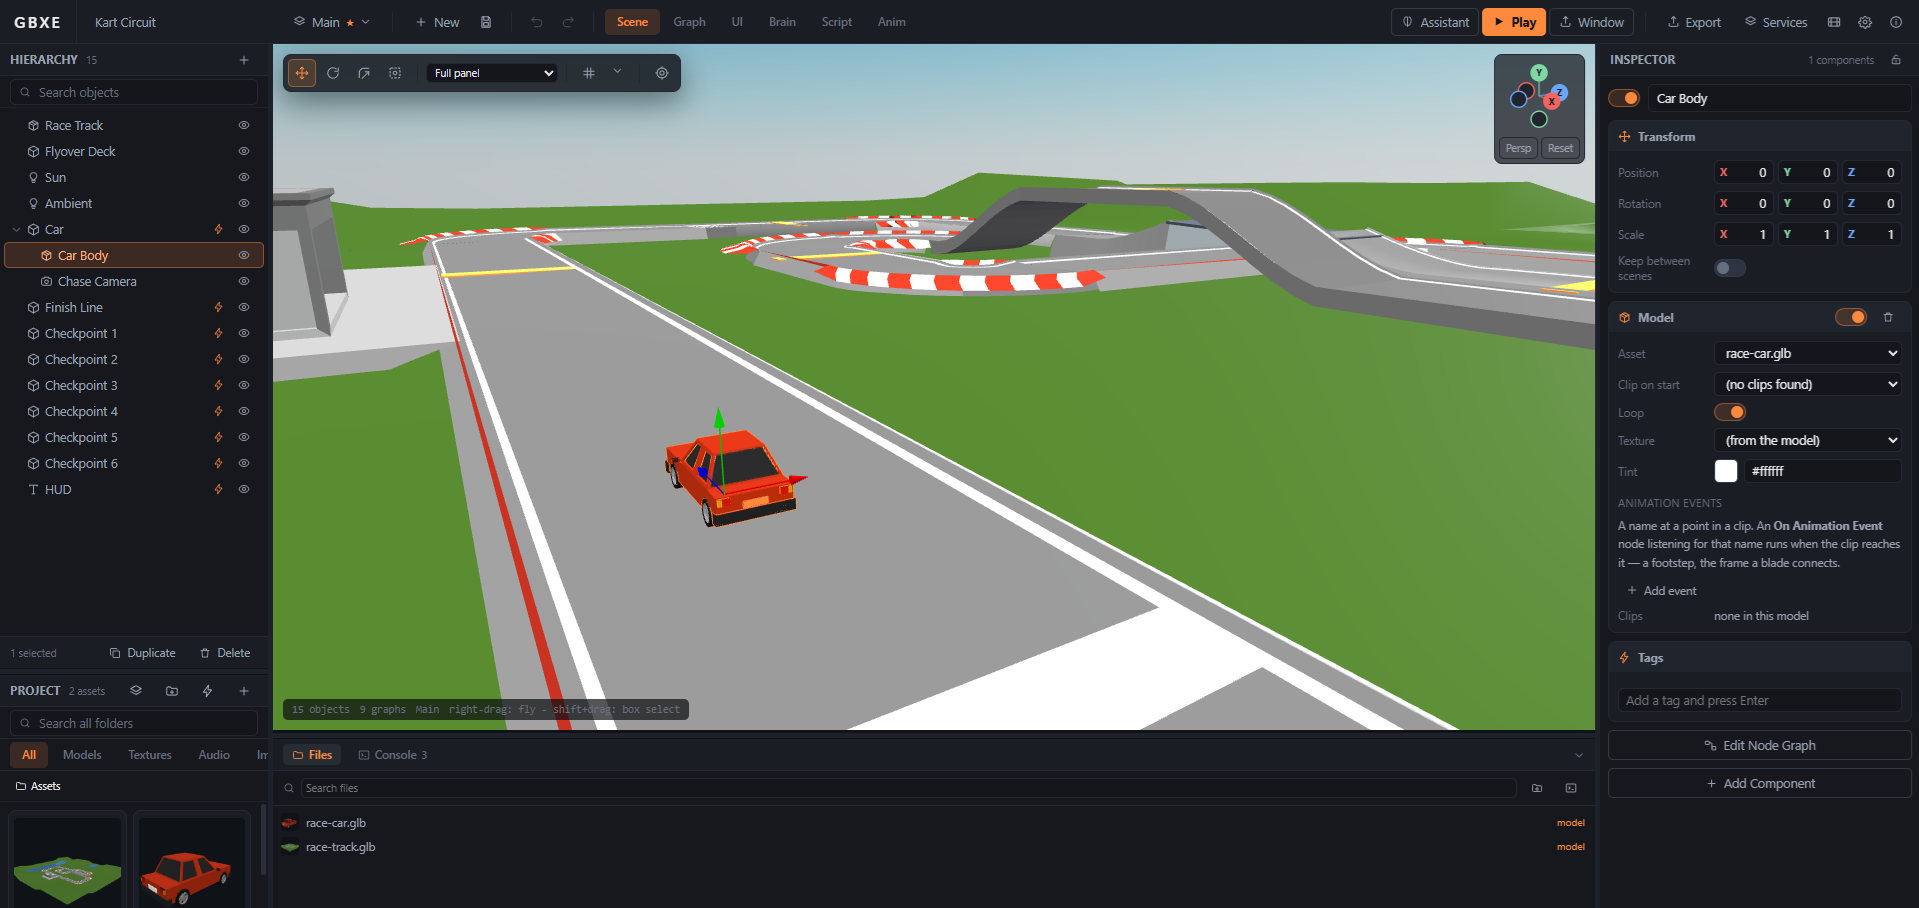The height and width of the screenshot is (908, 1919).
Task: Open the Main scene dropdown
Action: [x=331, y=22]
